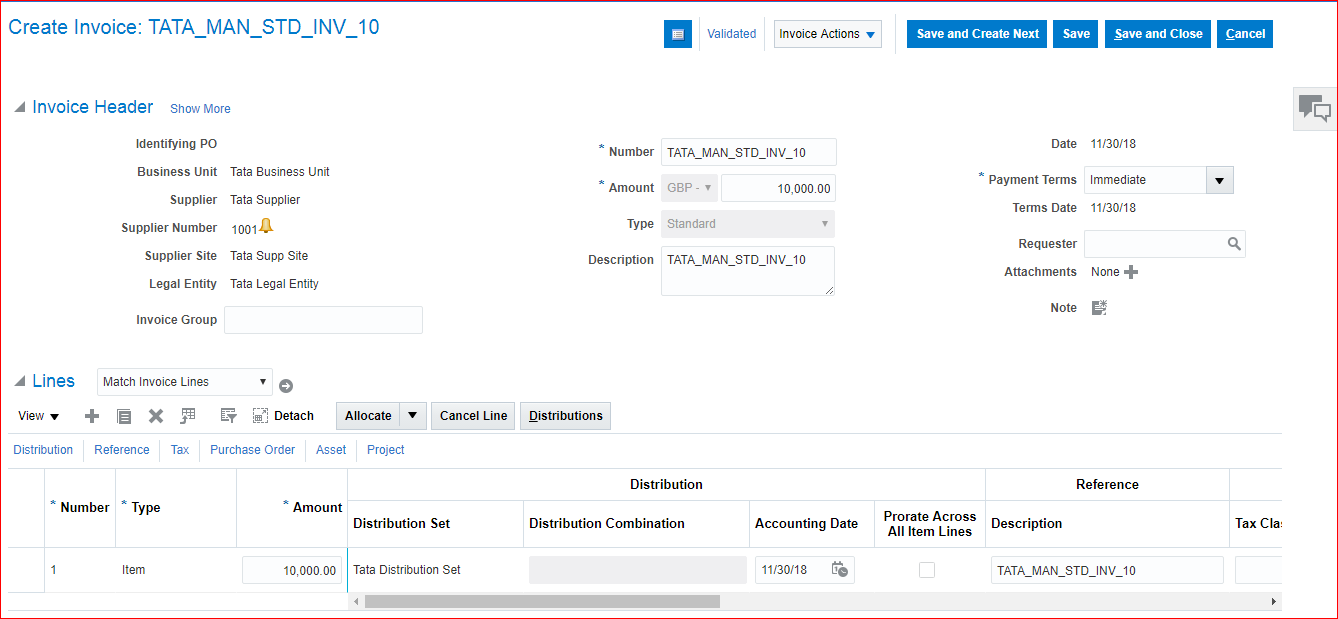Image resolution: width=1338 pixels, height=619 pixels.
Task: Expand the Invoice Actions menu
Action: coord(828,34)
